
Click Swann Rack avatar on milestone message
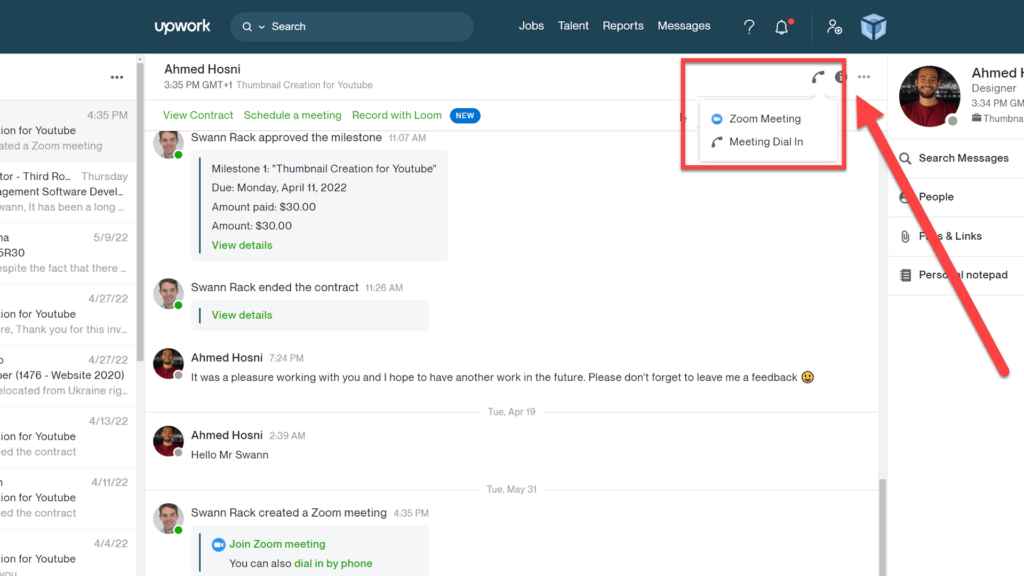168,144
